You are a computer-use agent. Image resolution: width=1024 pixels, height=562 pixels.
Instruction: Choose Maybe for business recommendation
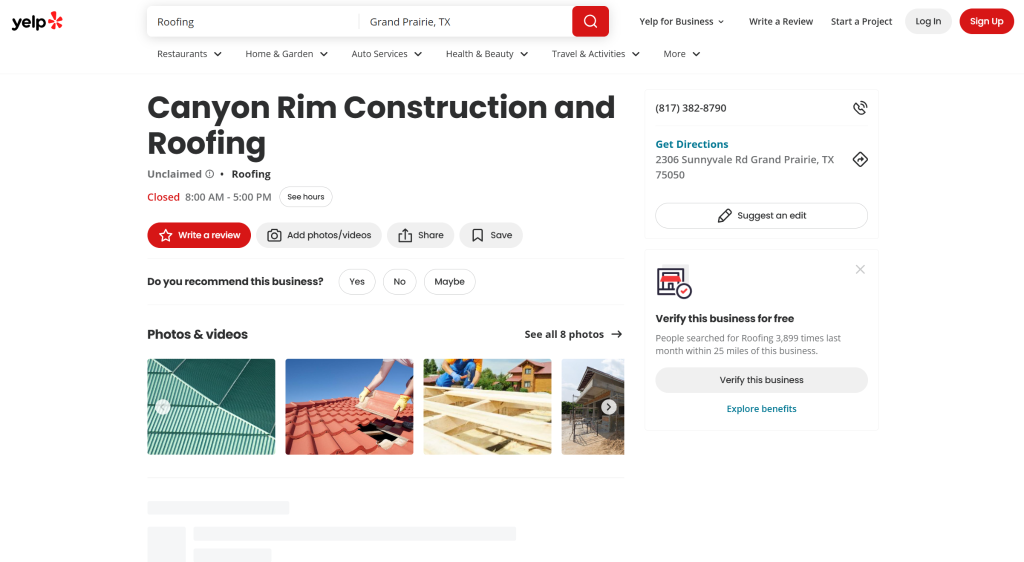pyautogui.click(x=449, y=282)
